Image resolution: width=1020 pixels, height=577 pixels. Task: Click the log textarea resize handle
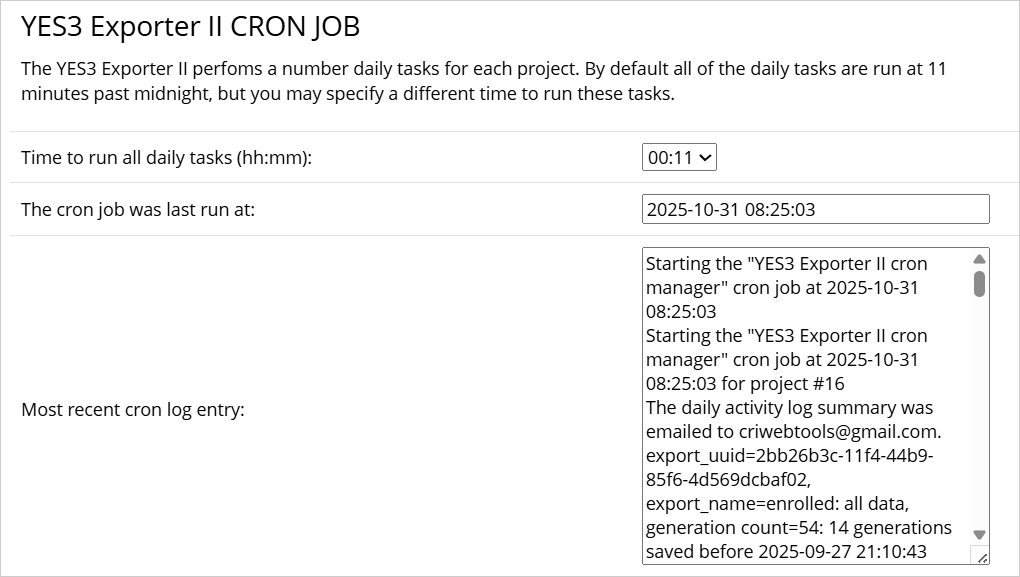click(980, 556)
